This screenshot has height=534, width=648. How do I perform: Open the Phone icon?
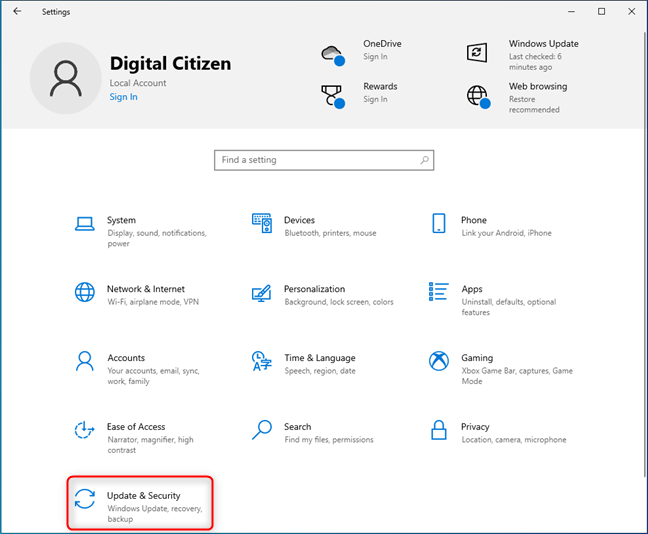click(x=439, y=223)
